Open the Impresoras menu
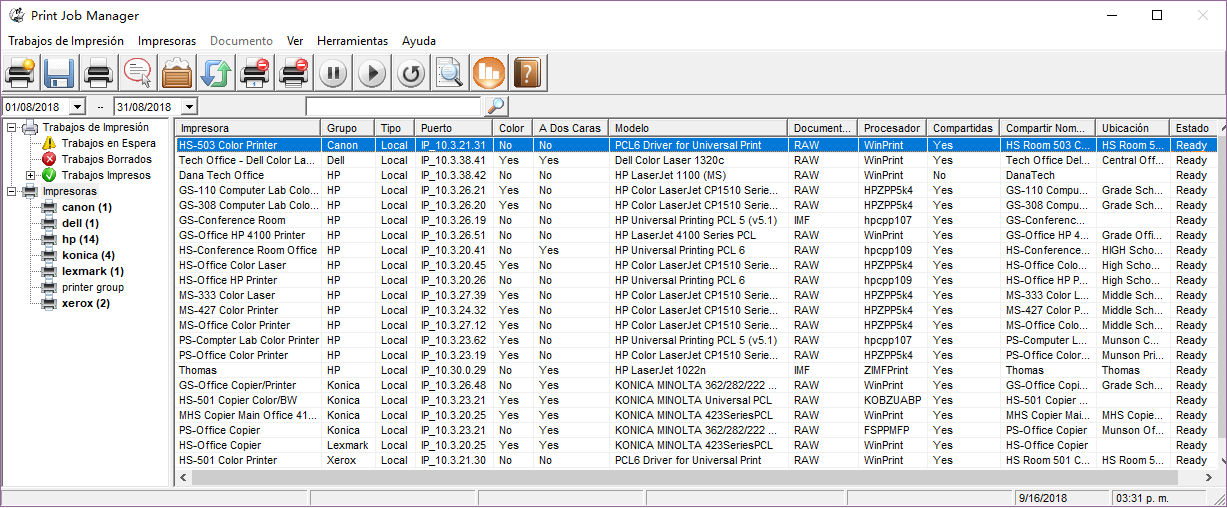This screenshot has height=508, width=1227. coord(167,41)
